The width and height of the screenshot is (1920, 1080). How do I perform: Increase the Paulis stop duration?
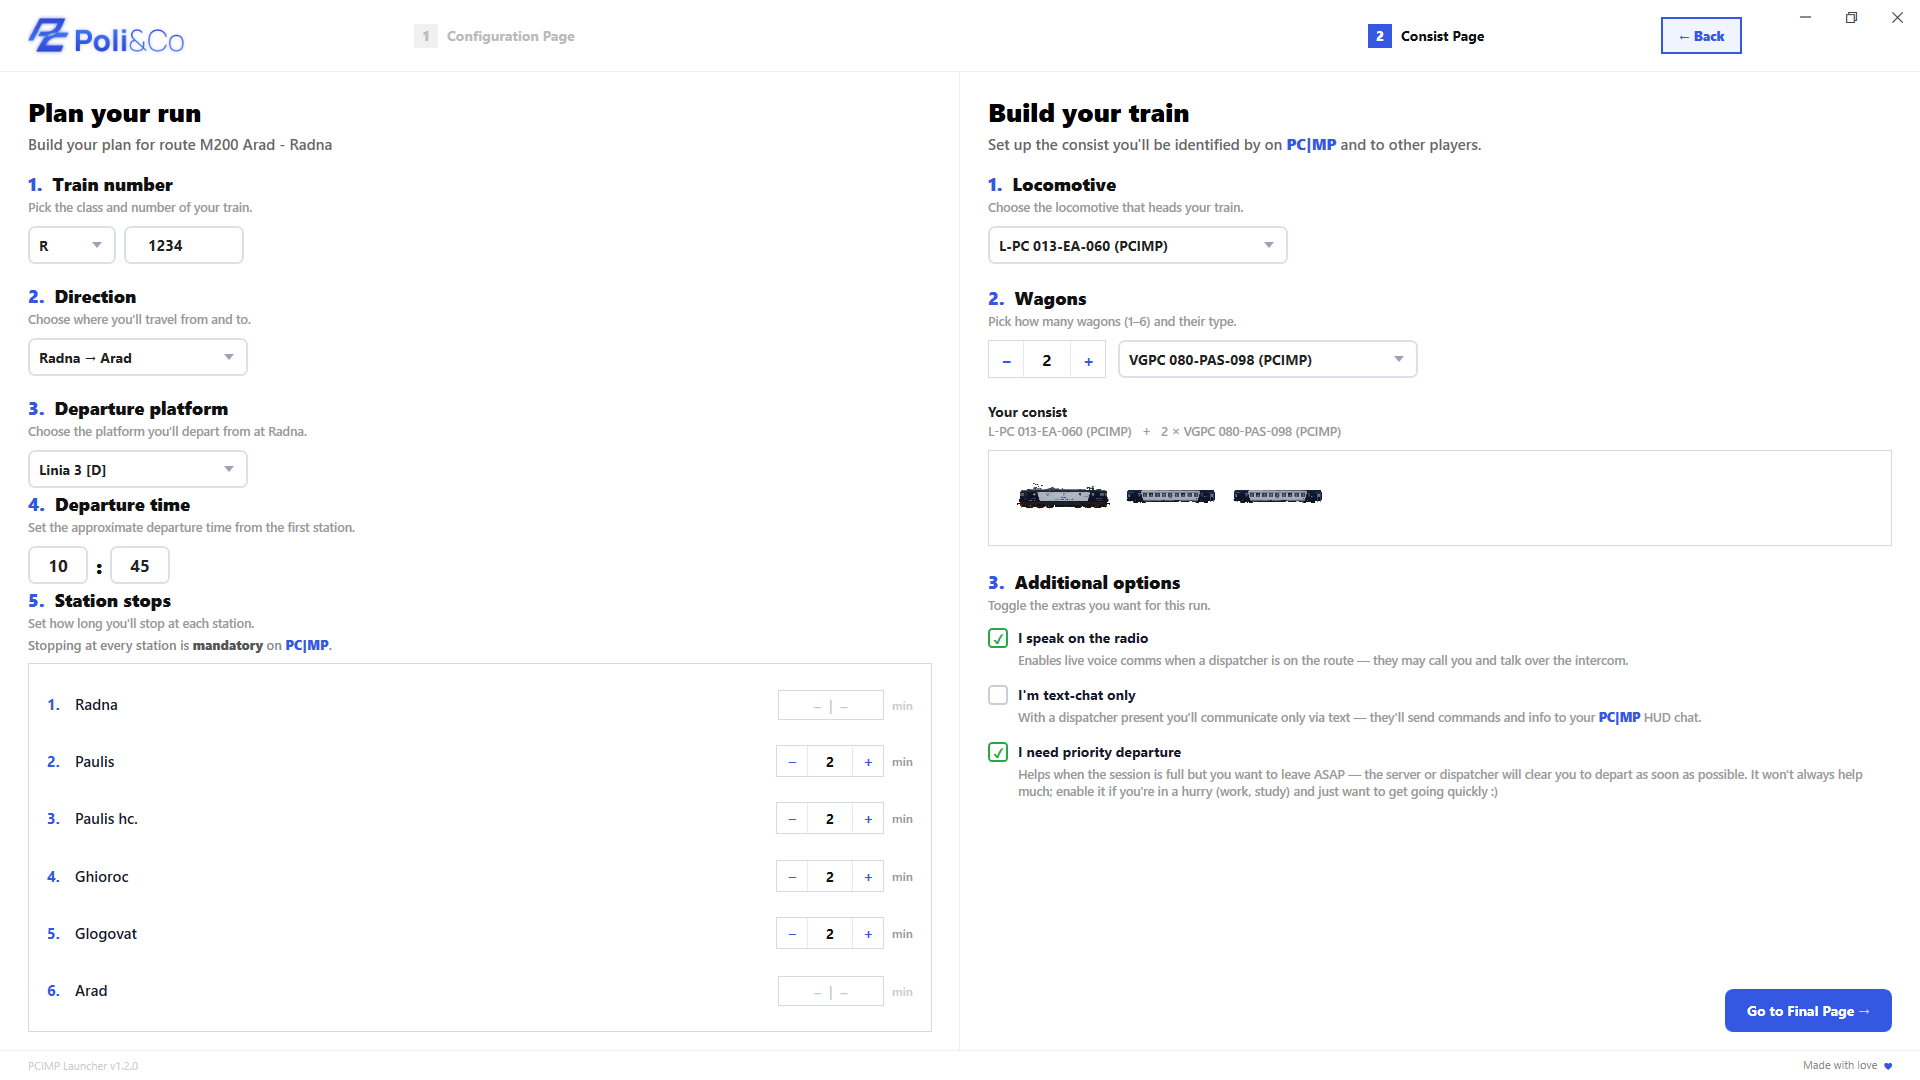(868, 762)
